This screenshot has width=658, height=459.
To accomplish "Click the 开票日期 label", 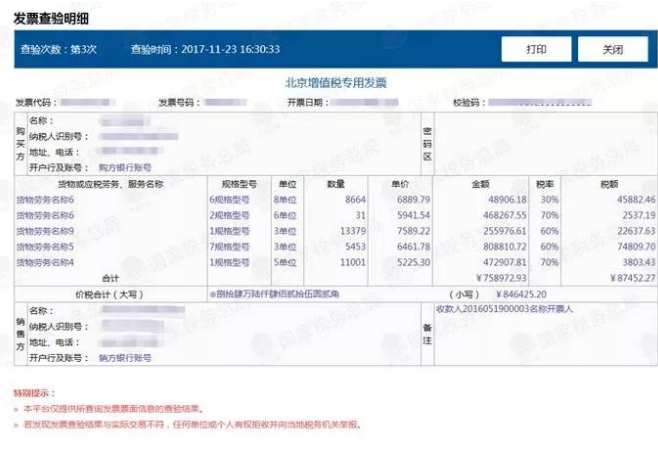I will tap(308, 102).
